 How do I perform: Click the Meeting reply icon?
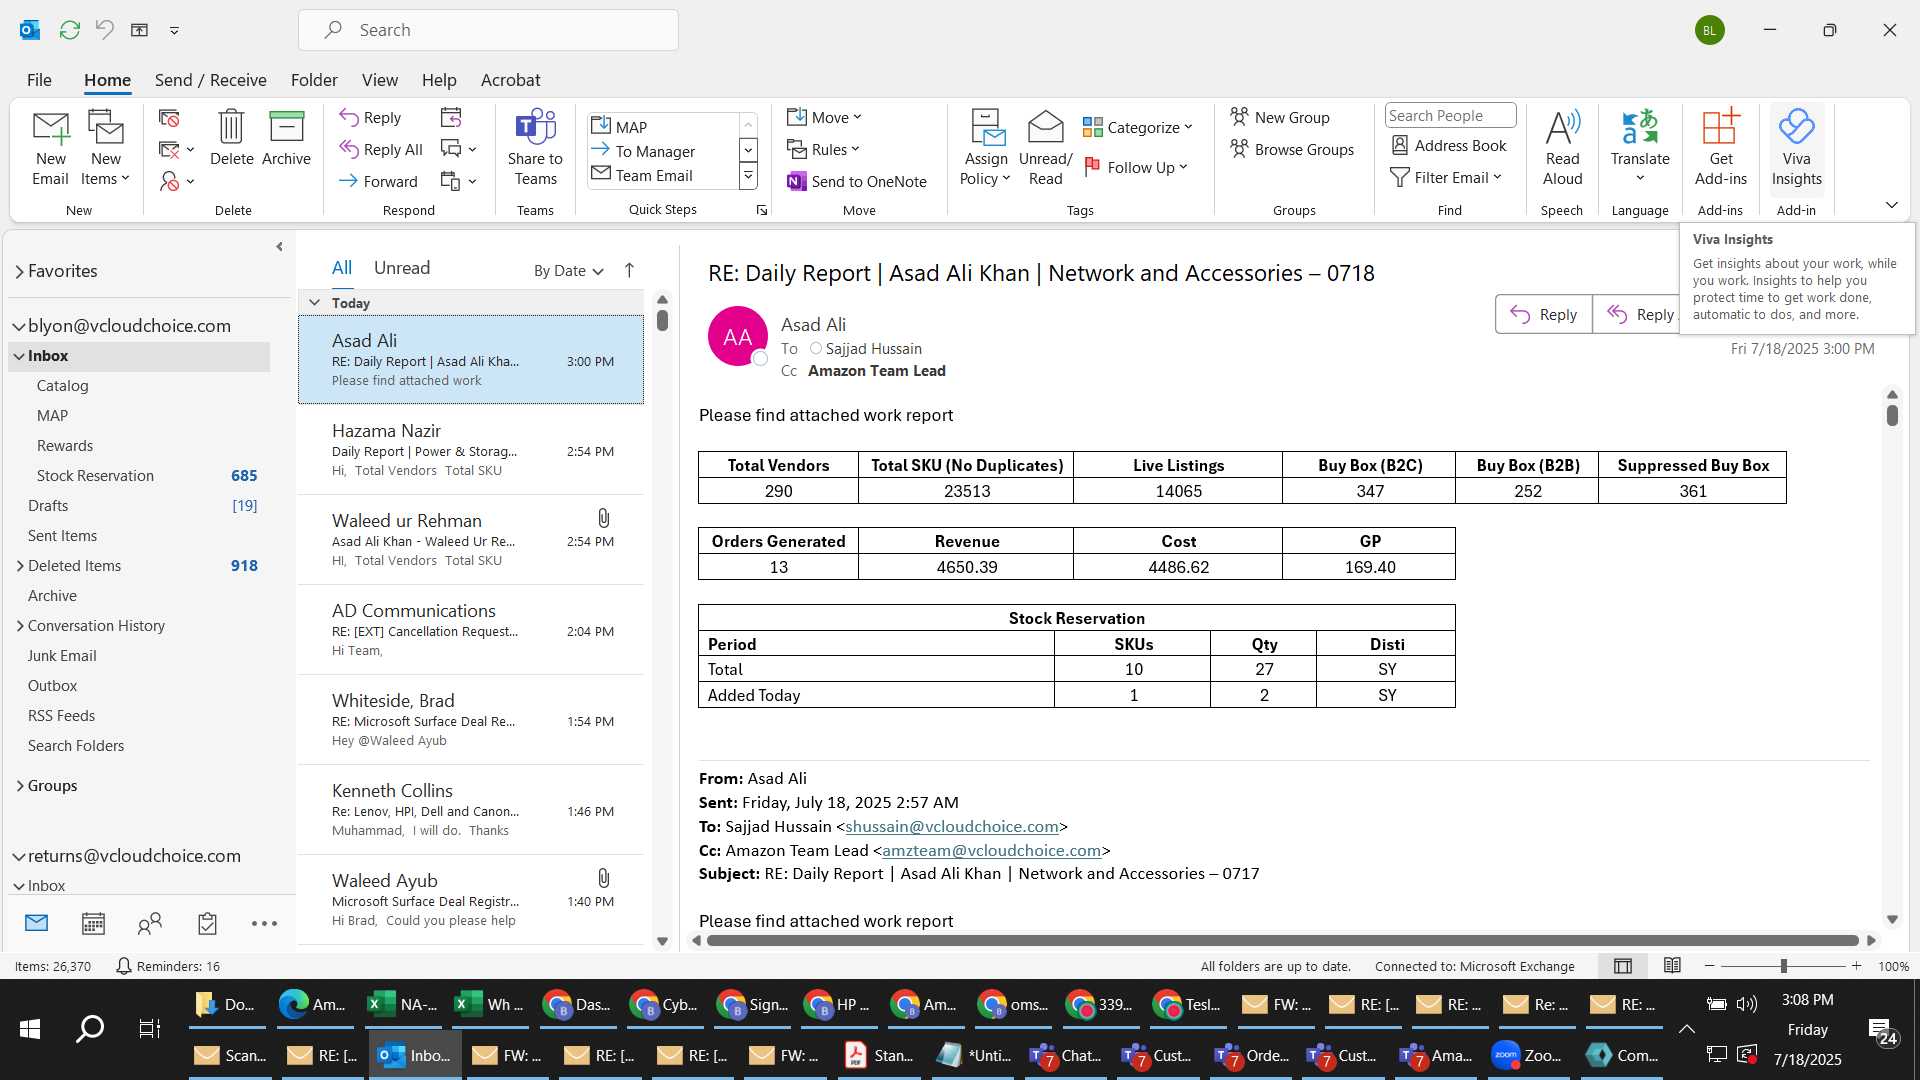[451, 118]
